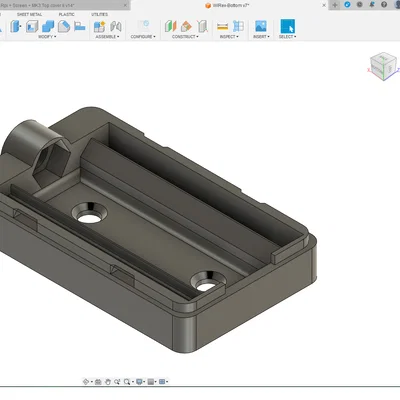
Task: Click the Plane at Angle icon
Action: (186, 26)
